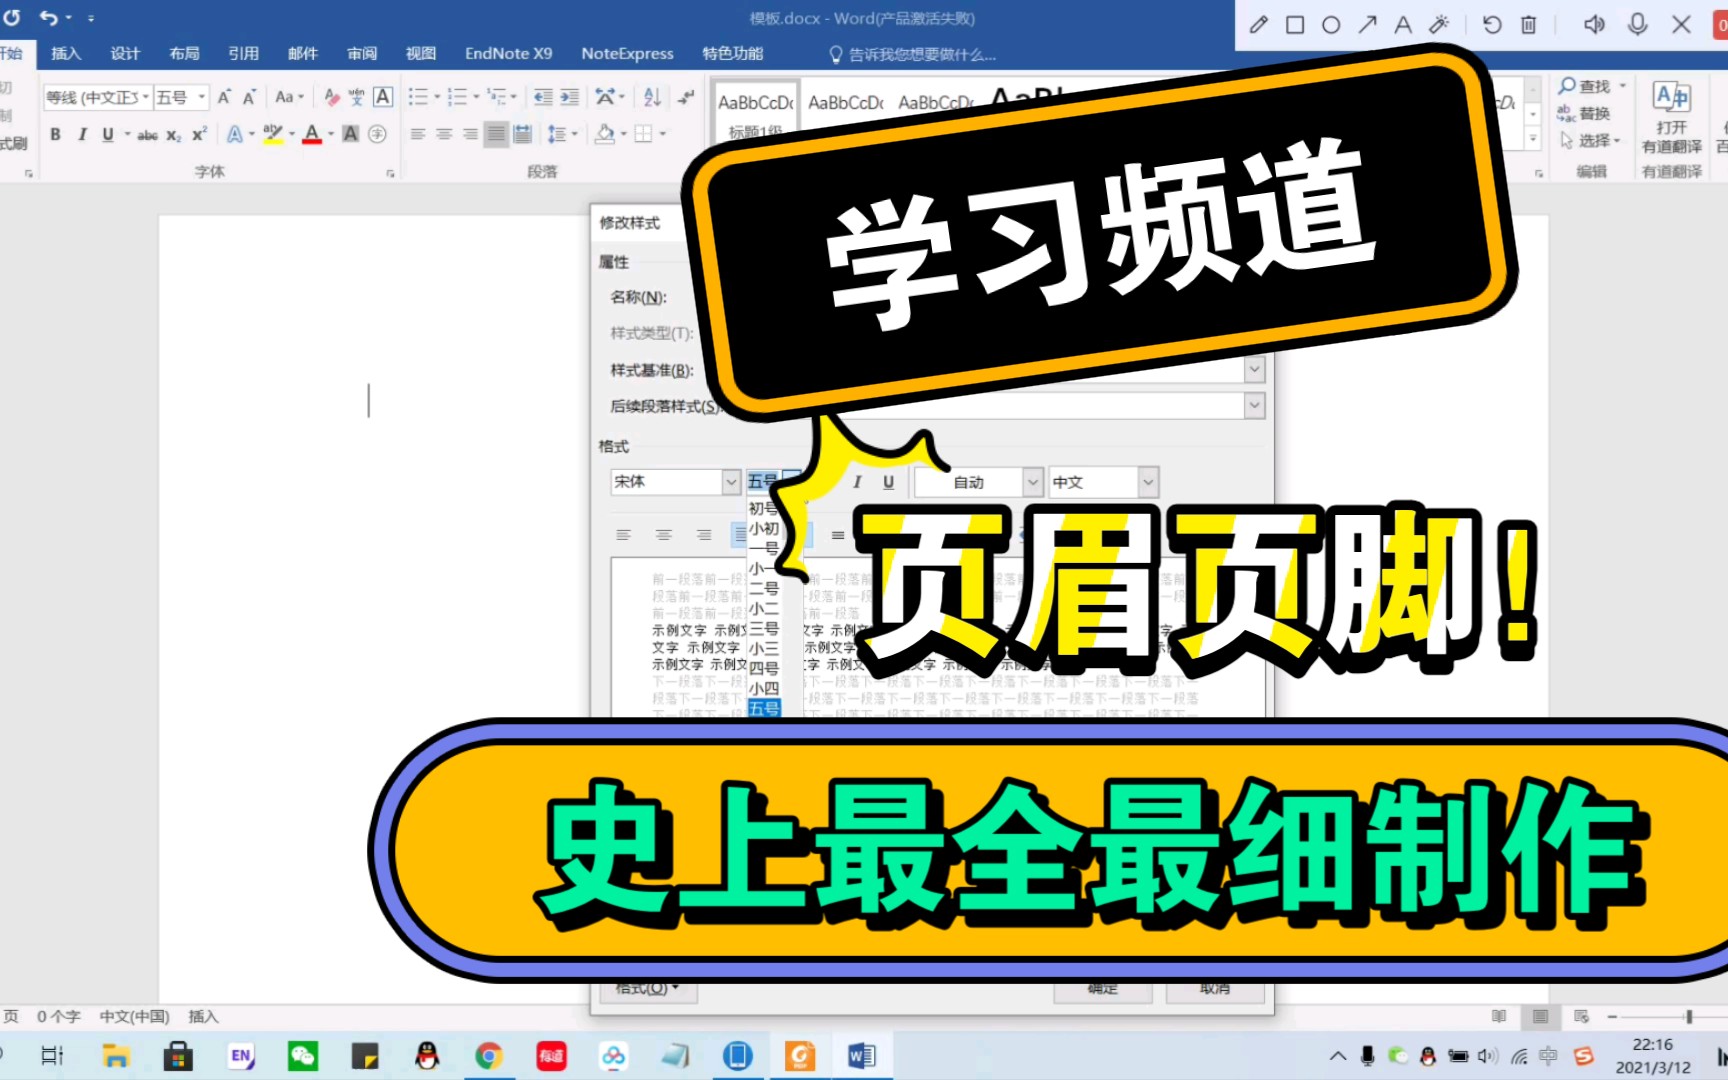Open the 设计 ribbon tab
The image size is (1728, 1080).
click(x=125, y=54)
